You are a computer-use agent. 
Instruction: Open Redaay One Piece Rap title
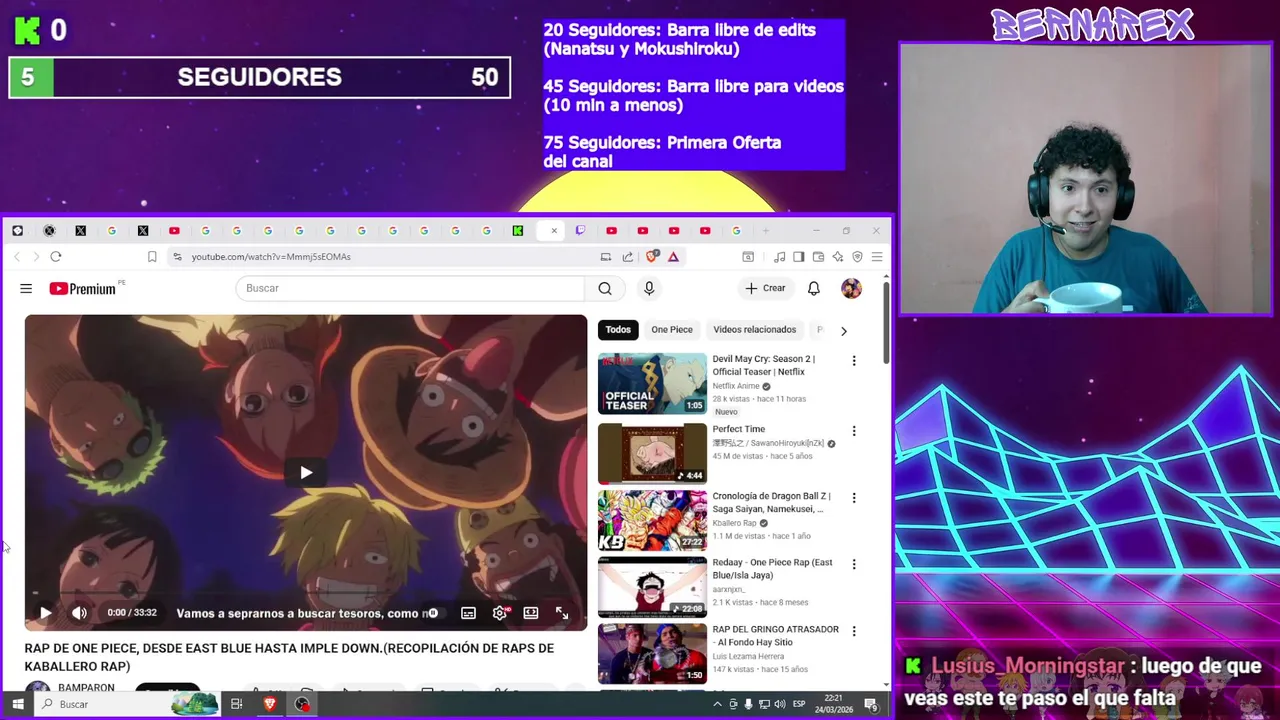coord(772,568)
